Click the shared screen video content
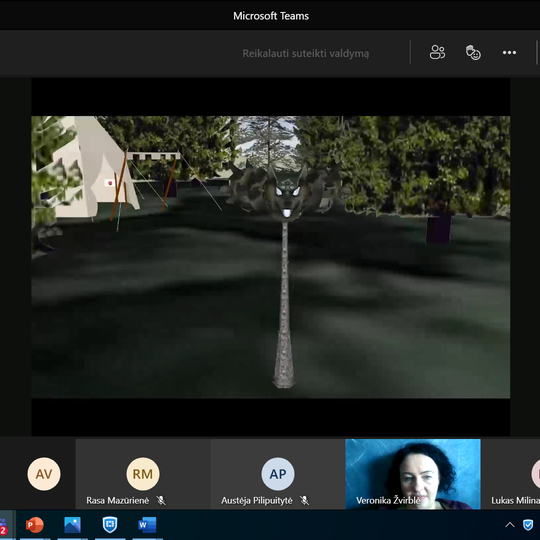540x540 pixels. pos(271,257)
